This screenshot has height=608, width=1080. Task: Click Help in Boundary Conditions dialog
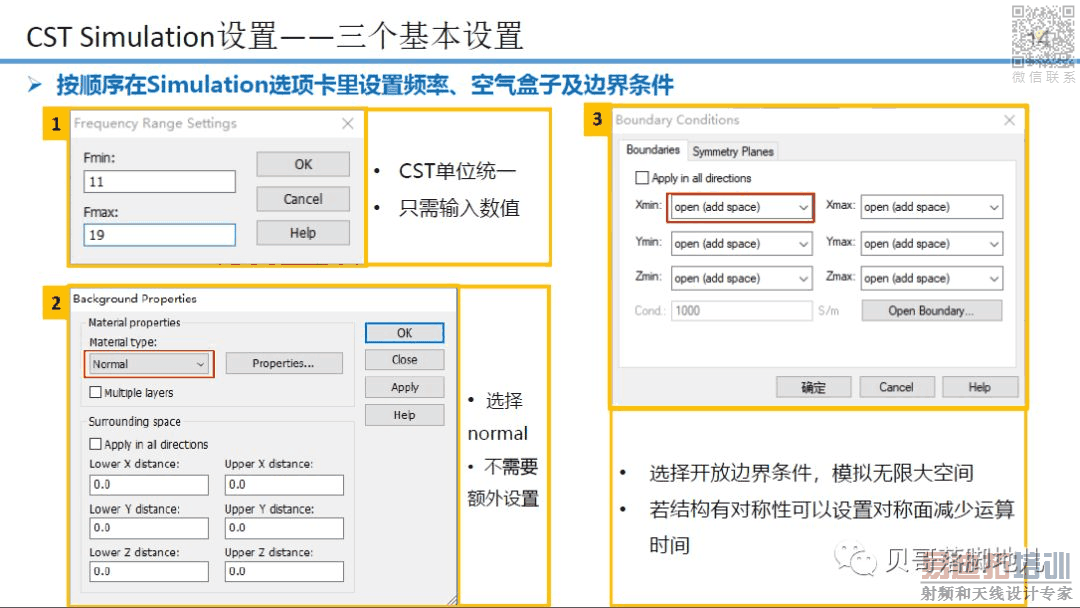[x=979, y=387]
